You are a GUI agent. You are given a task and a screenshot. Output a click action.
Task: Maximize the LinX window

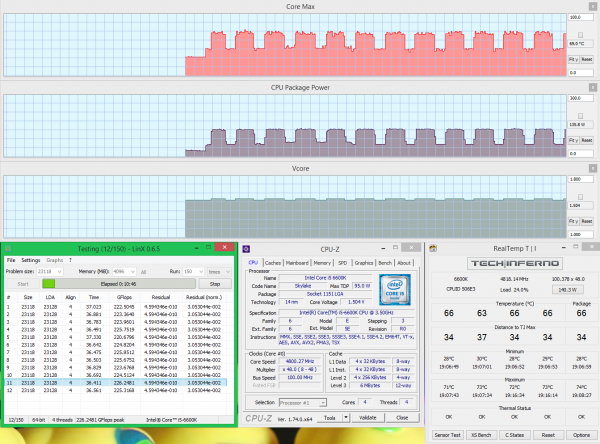[209, 248]
